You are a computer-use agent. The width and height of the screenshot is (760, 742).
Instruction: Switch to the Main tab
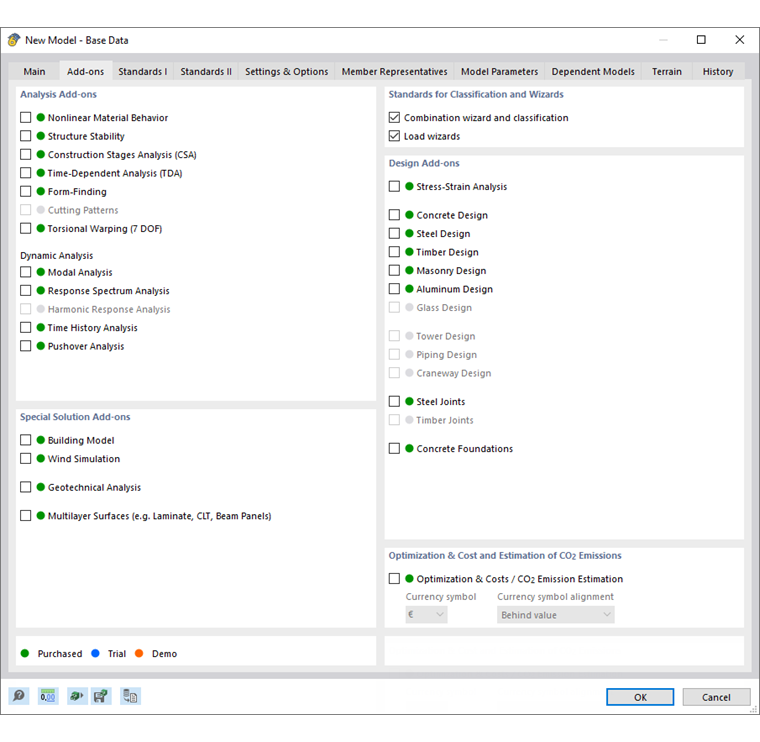click(x=34, y=71)
